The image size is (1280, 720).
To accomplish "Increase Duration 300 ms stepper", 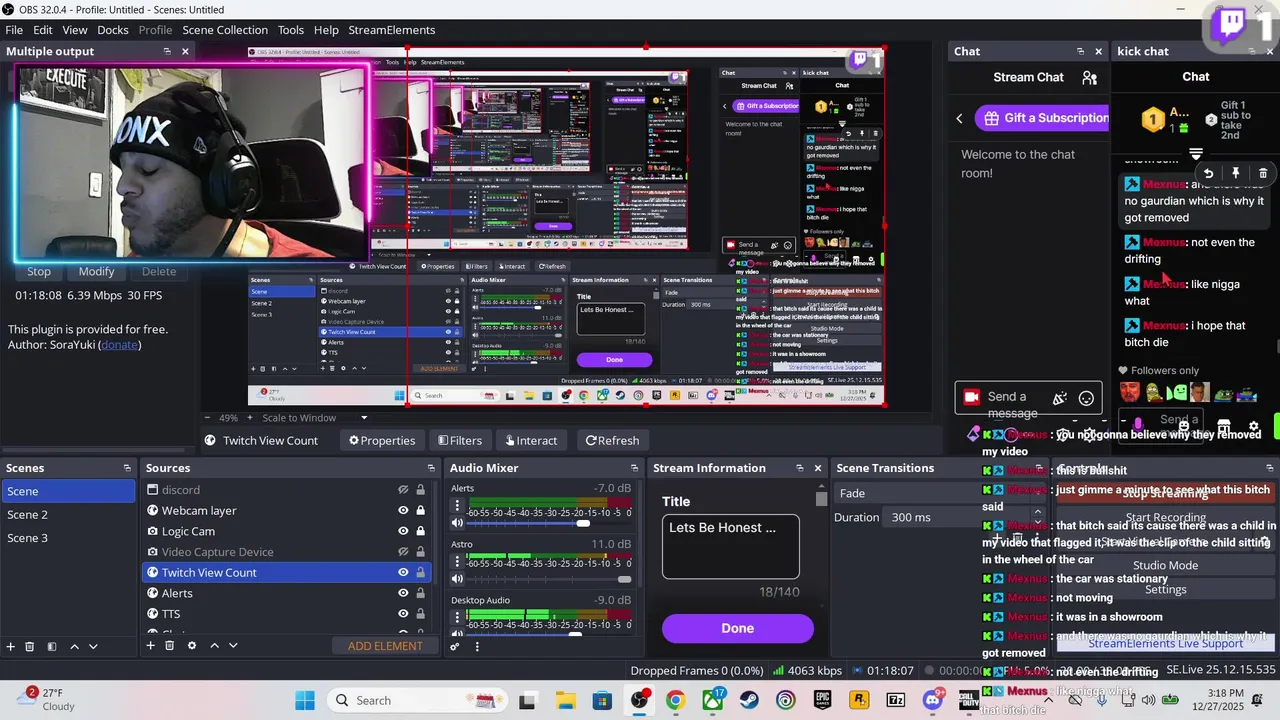I will [1037, 512].
